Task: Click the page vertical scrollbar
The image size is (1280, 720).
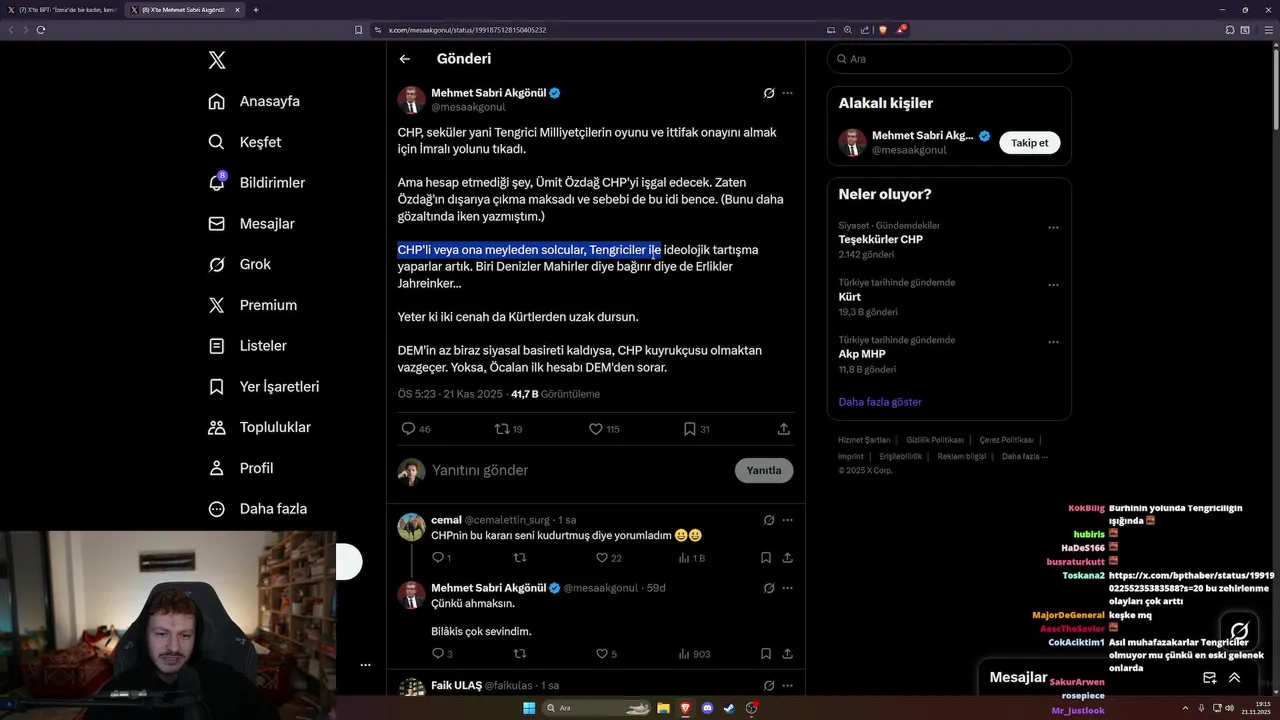Action: tap(1275, 90)
